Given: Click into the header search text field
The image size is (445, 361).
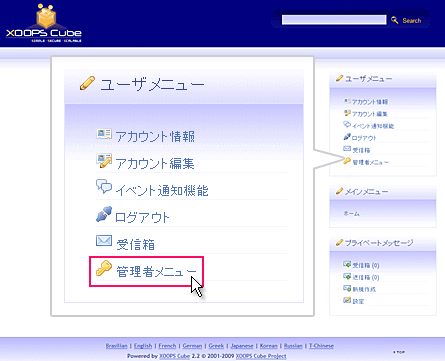Looking at the screenshot, I should (x=334, y=20).
